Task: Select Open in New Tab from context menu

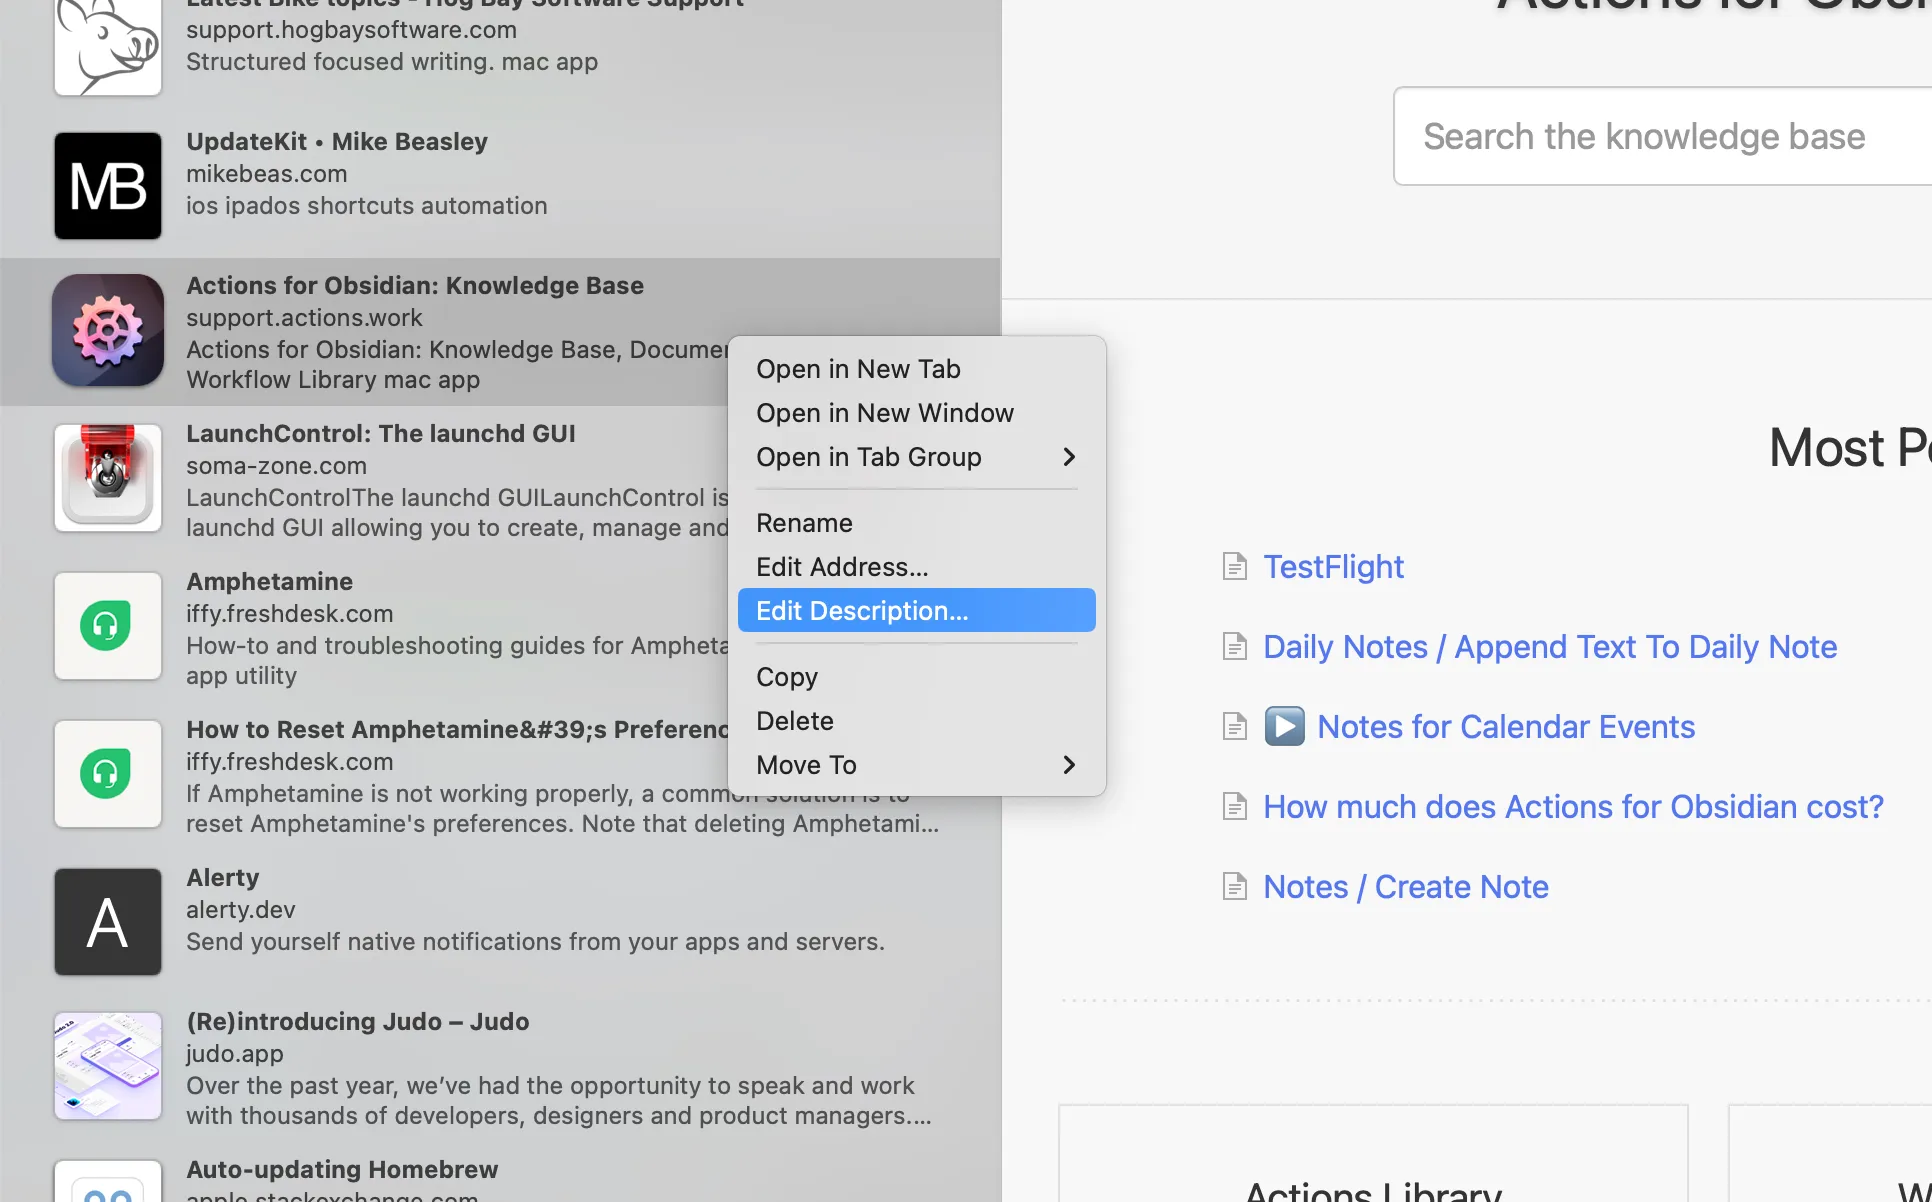Action: point(859,368)
